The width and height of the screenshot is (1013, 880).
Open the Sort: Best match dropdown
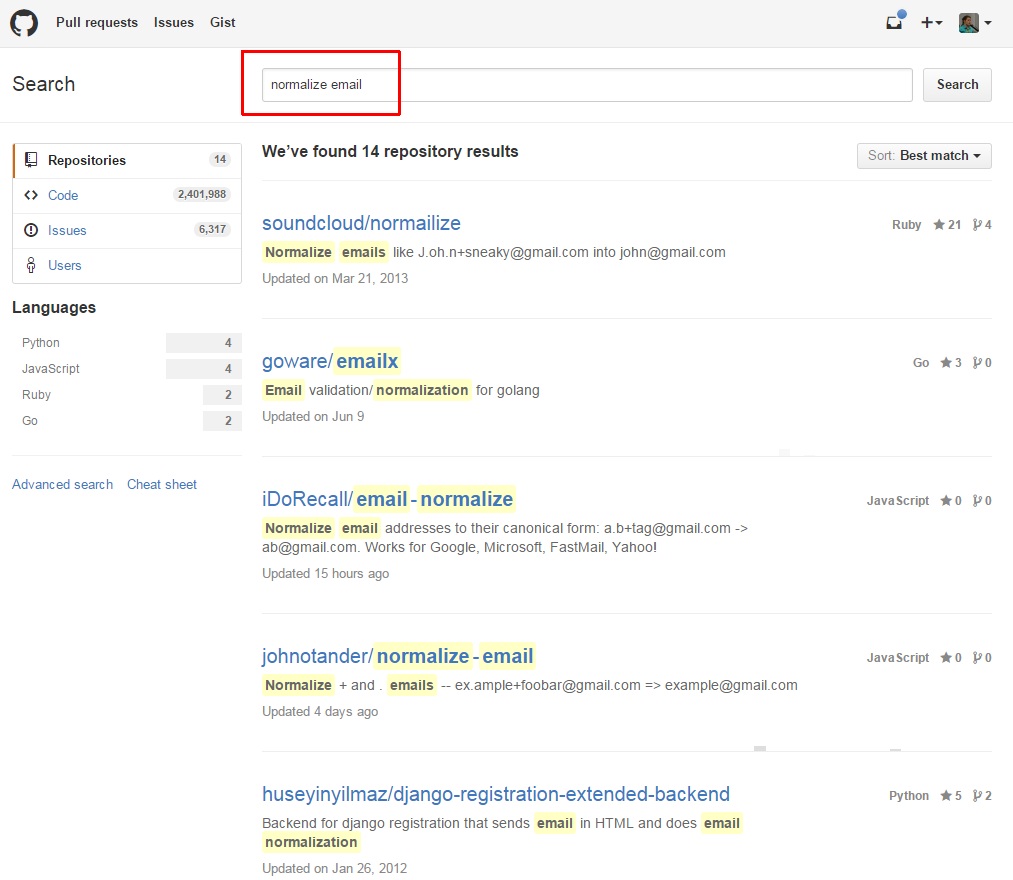(x=924, y=156)
